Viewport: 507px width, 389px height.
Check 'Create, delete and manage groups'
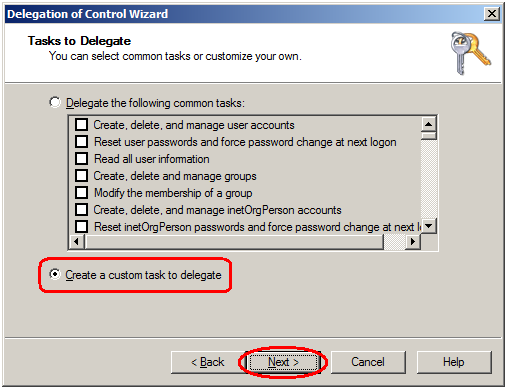click(82, 176)
